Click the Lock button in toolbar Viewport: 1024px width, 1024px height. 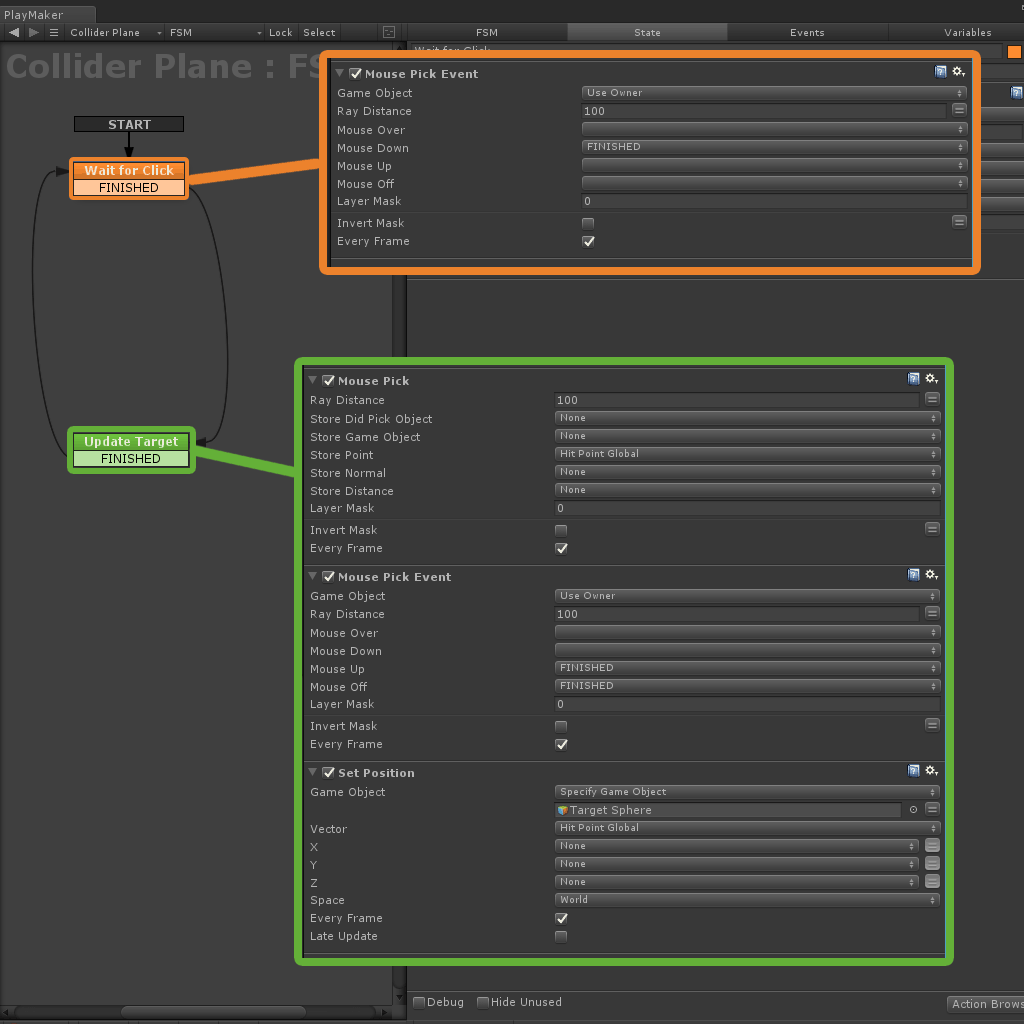click(x=280, y=32)
